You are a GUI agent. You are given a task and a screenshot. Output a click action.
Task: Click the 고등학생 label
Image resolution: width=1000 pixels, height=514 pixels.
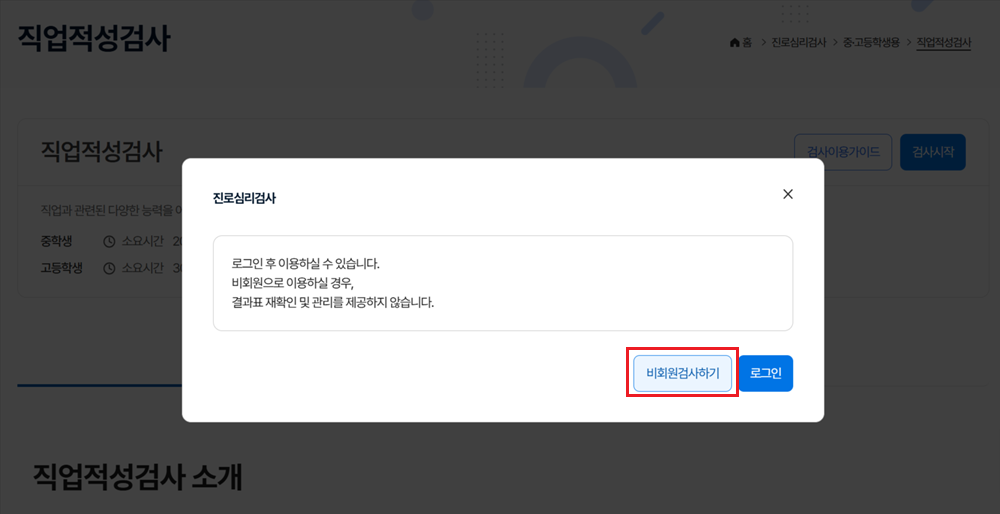point(61,268)
